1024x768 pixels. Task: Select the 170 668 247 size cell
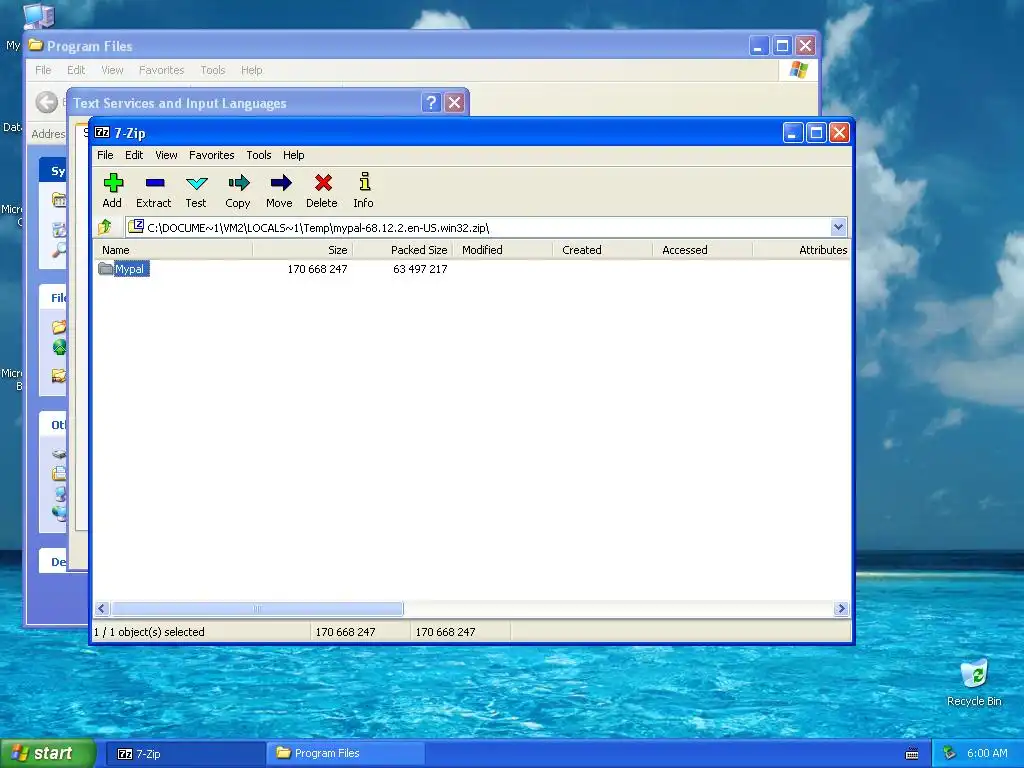click(x=317, y=269)
